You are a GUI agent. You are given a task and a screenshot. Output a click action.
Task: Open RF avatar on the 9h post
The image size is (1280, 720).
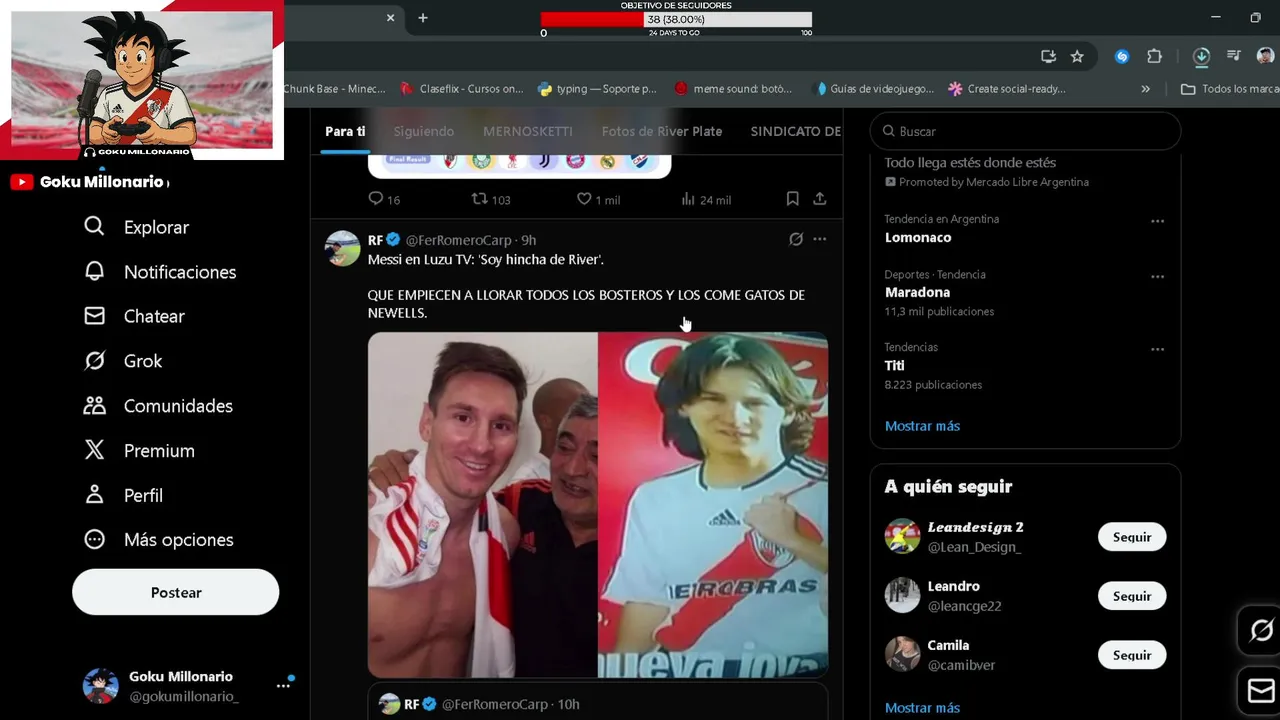coord(343,248)
